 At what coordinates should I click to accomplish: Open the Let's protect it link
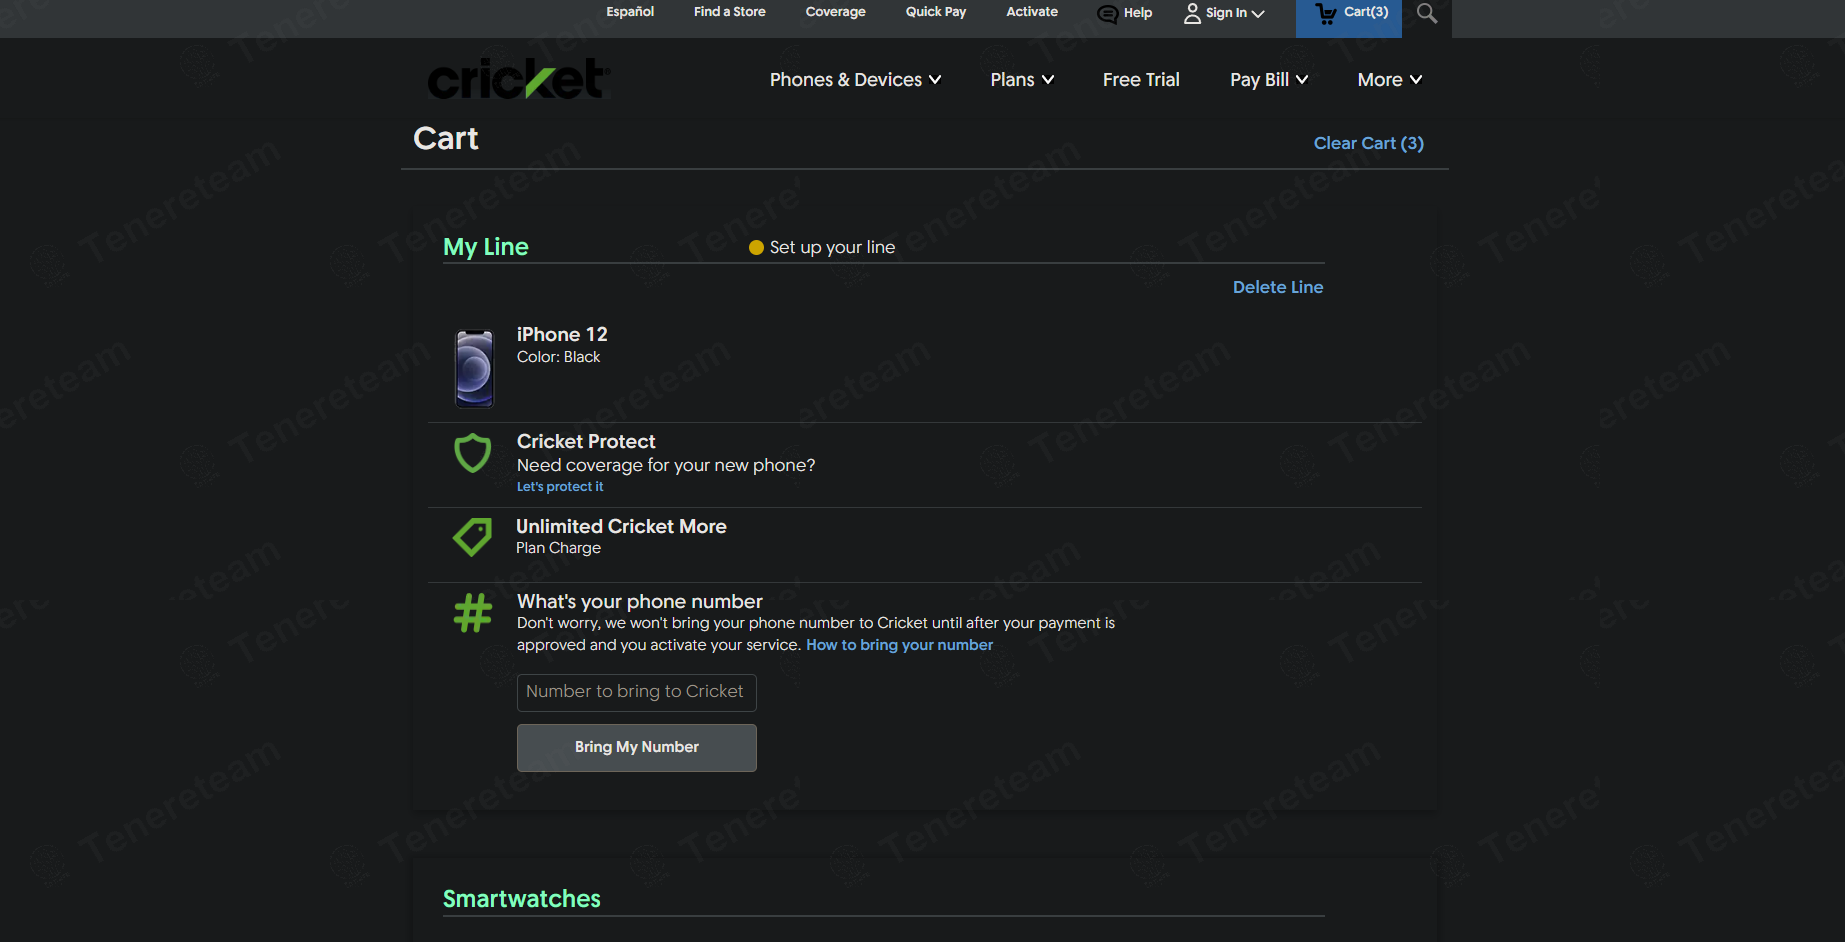(559, 487)
